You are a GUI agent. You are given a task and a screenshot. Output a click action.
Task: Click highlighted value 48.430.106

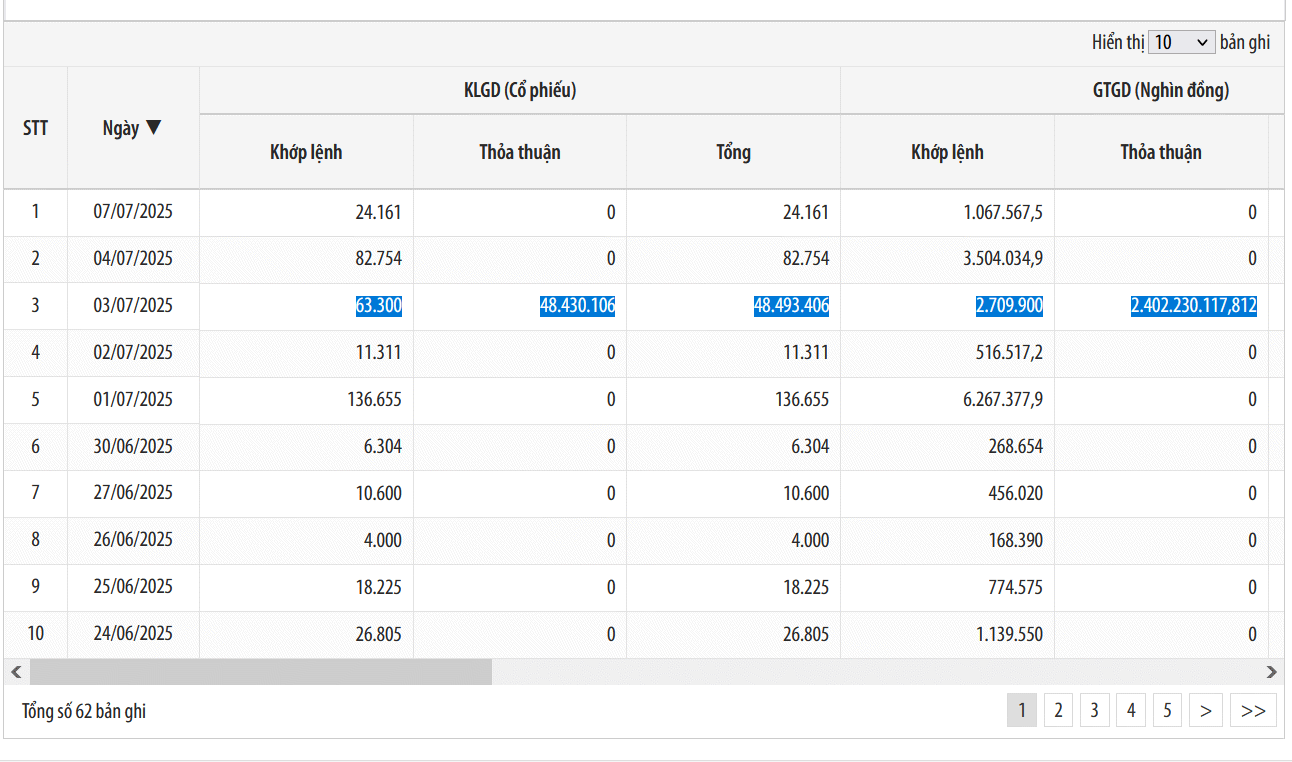coord(577,306)
